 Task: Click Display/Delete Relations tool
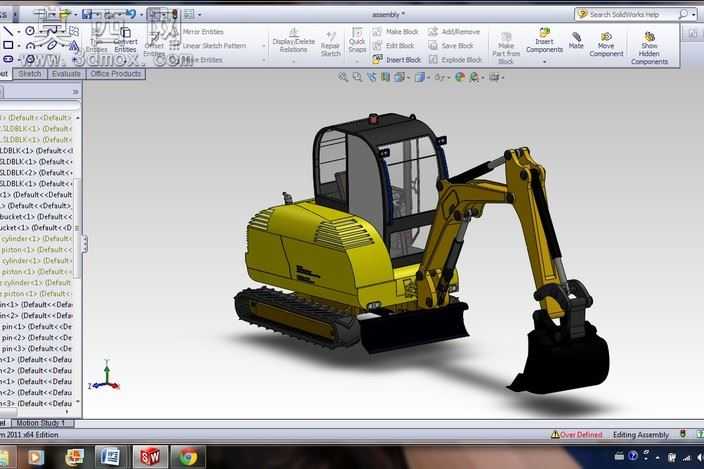click(294, 40)
